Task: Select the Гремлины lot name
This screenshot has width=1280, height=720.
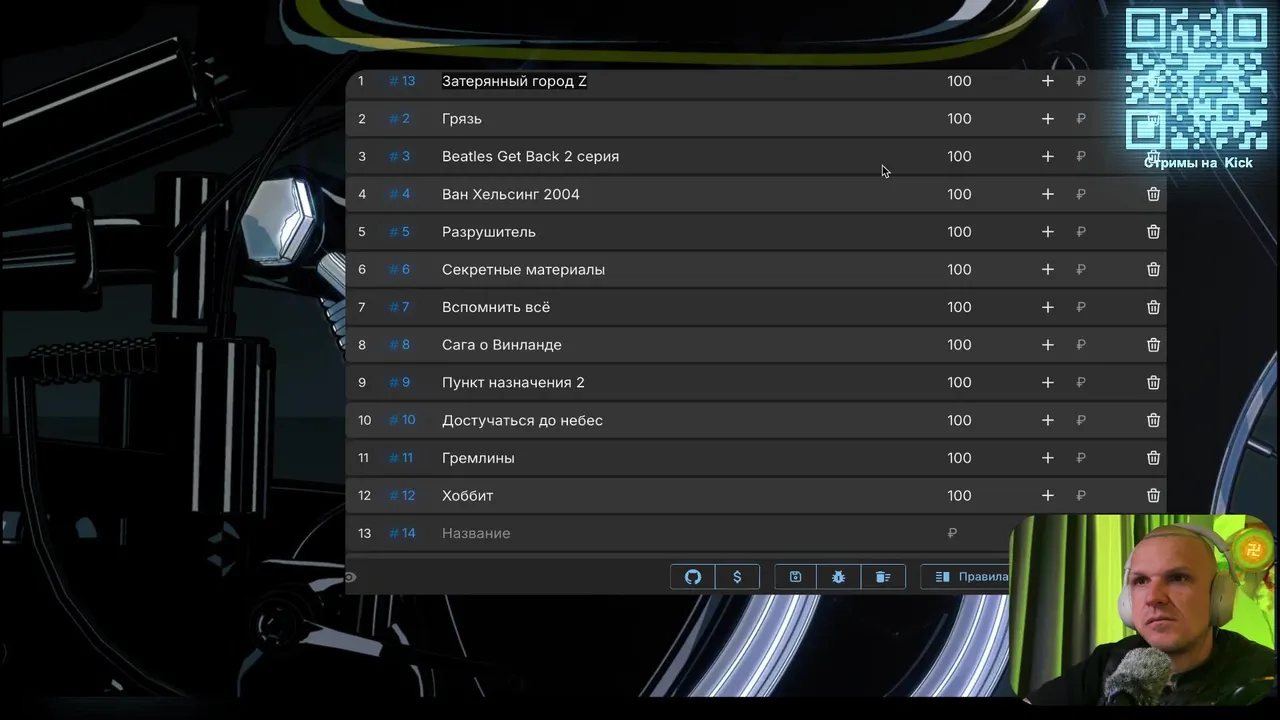Action: (x=478, y=458)
